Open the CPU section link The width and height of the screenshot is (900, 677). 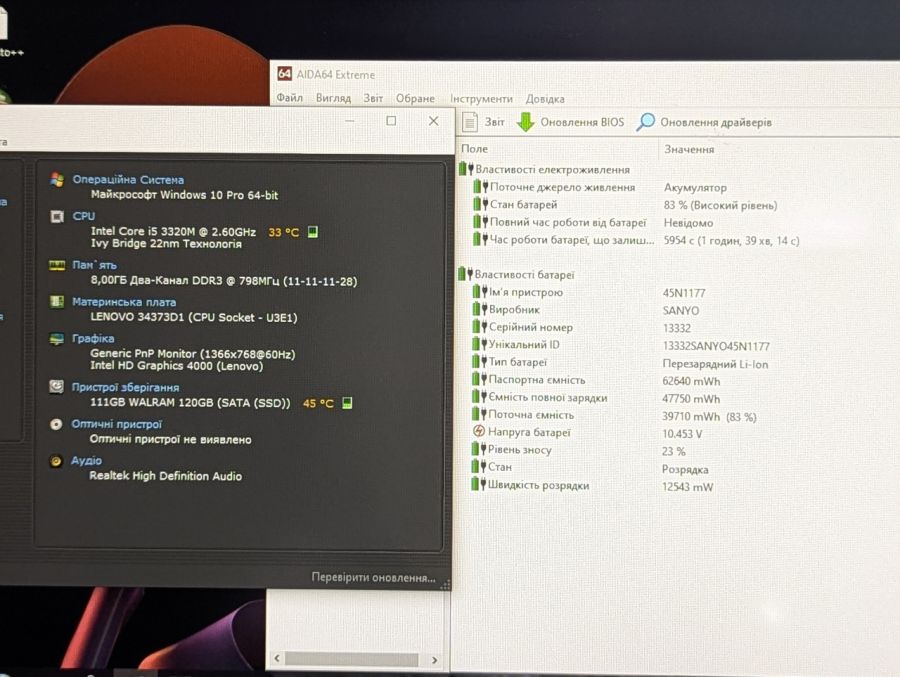point(84,216)
